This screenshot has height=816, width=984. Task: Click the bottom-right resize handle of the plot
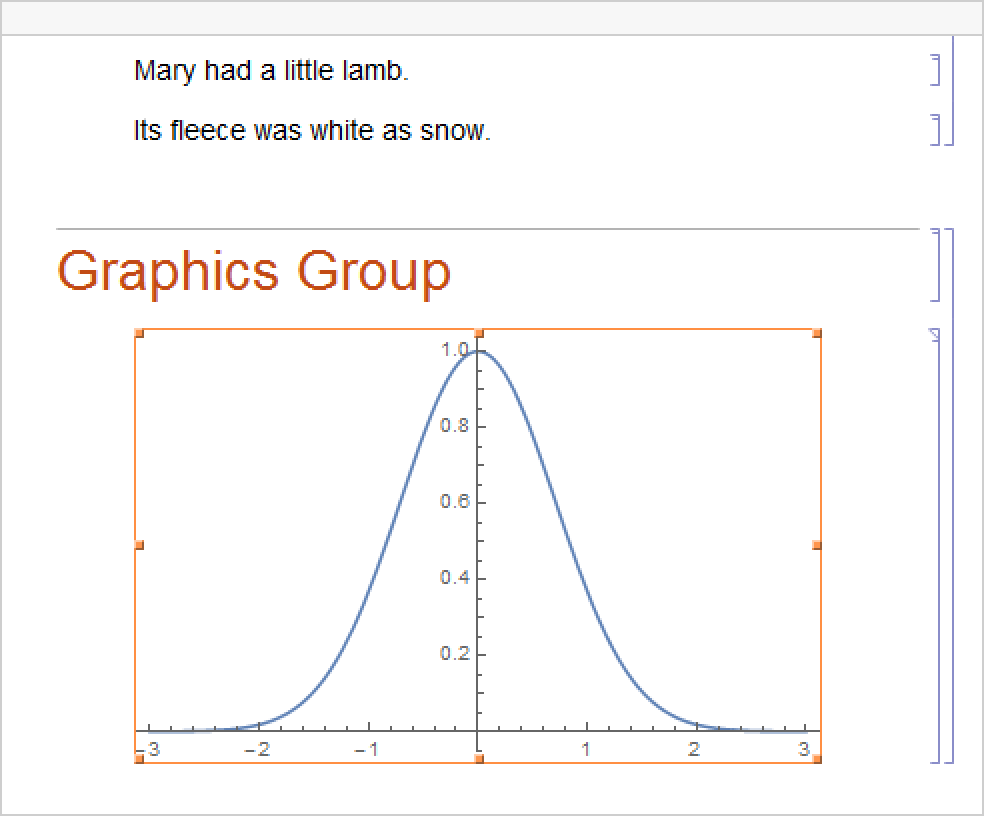(x=818, y=759)
